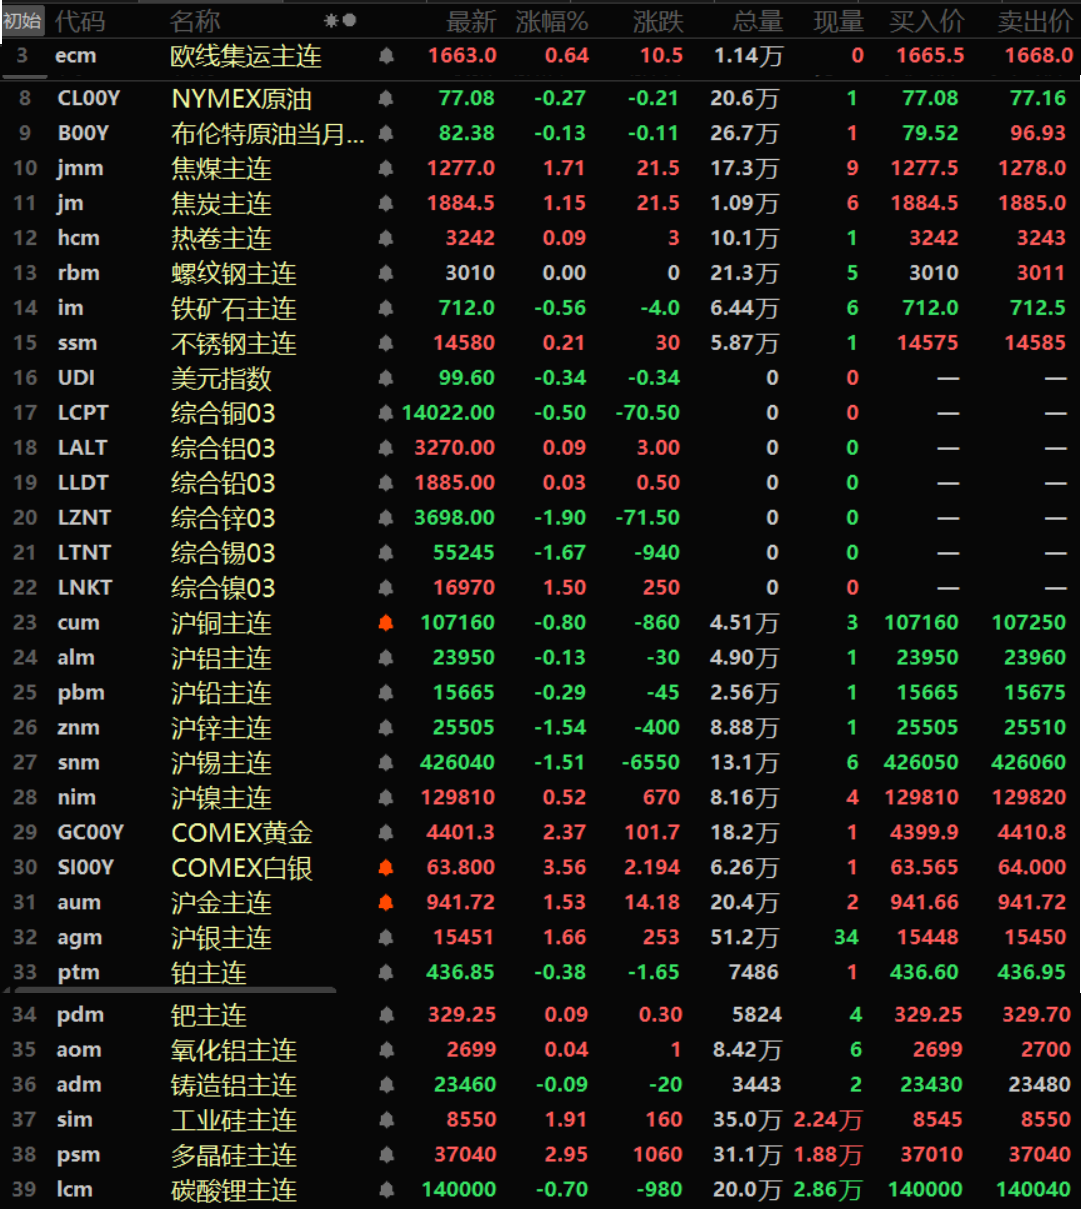This screenshot has width=1081, height=1210.
Task: Click the ask price 96.93
Action: [1038, 133]
